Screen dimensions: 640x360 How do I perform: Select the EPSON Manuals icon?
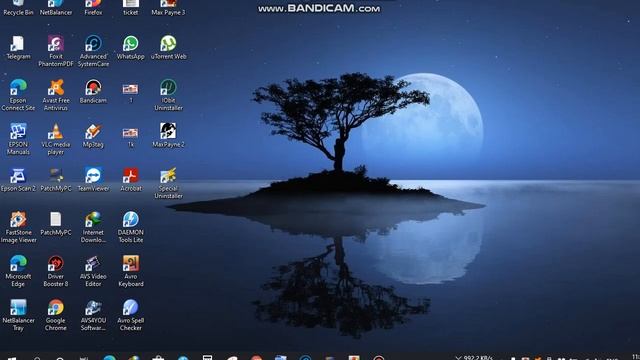(18, 131)
